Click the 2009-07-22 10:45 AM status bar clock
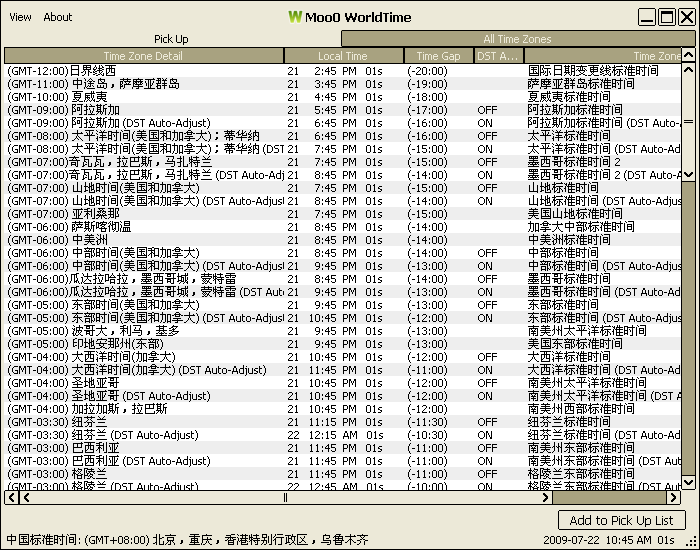The height and width of the screenshot is (550, 700). coord(608,540)
